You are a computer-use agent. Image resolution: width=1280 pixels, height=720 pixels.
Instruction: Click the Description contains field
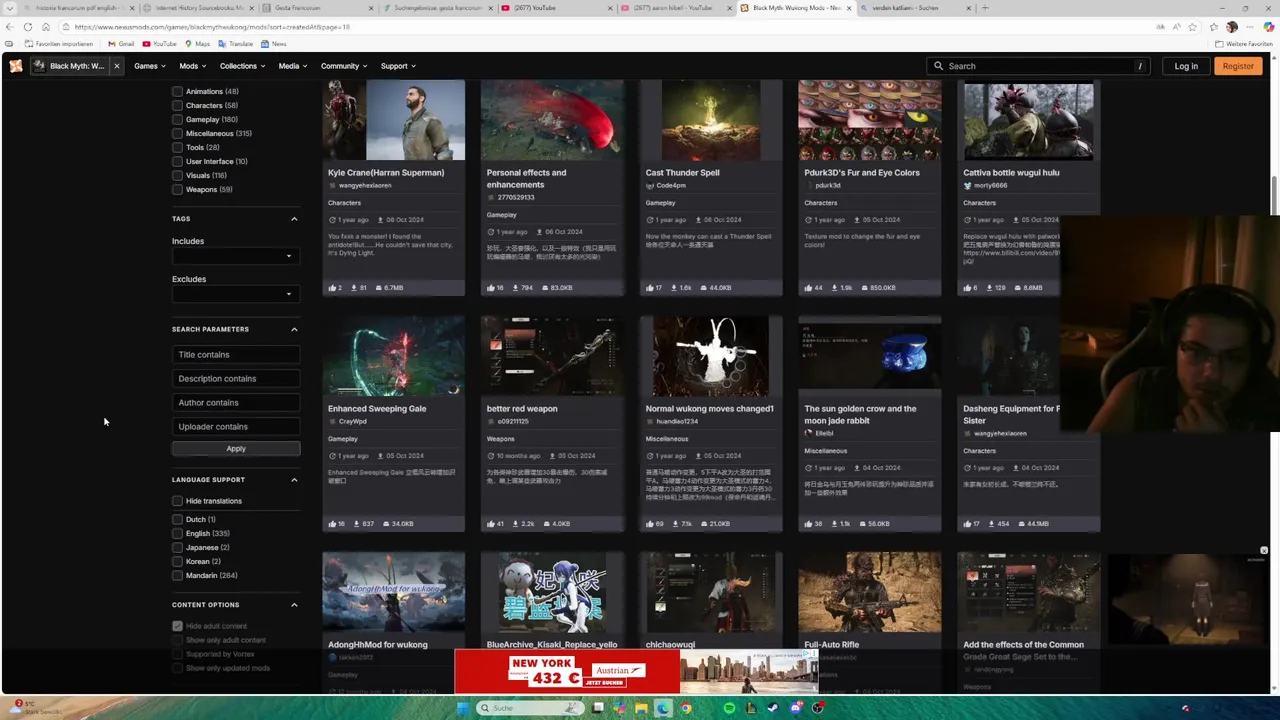236,379
